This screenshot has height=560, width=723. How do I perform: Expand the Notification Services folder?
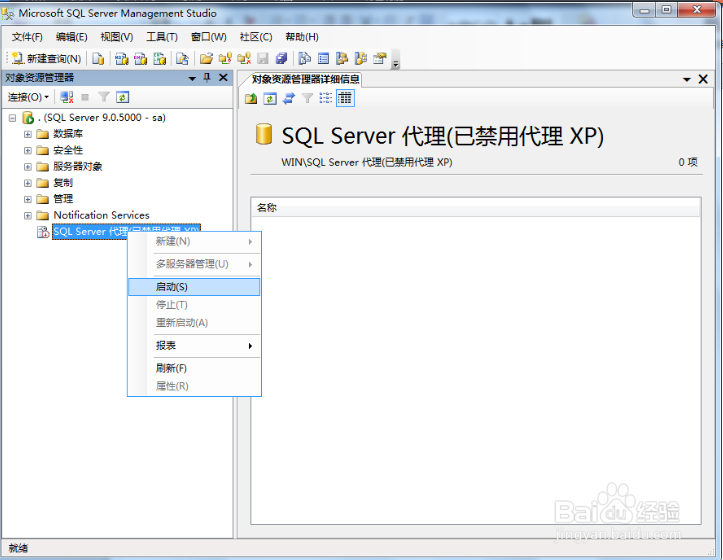[x=28, y=215]
